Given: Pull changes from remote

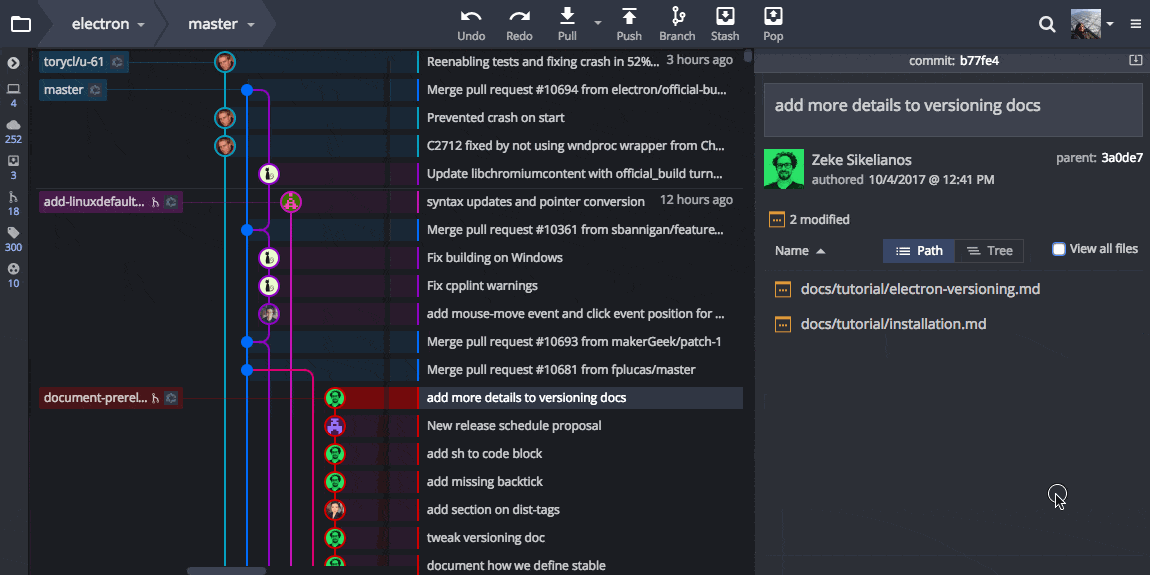Looking at the screenshot, I should tap(567, 24).
